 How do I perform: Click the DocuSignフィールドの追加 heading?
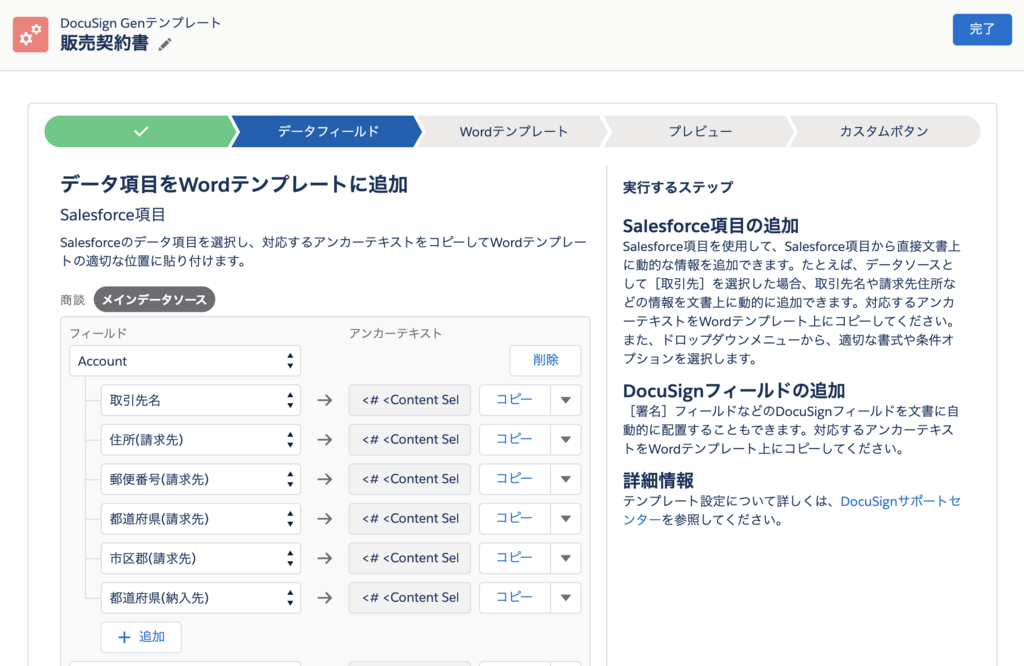point(734,391)
